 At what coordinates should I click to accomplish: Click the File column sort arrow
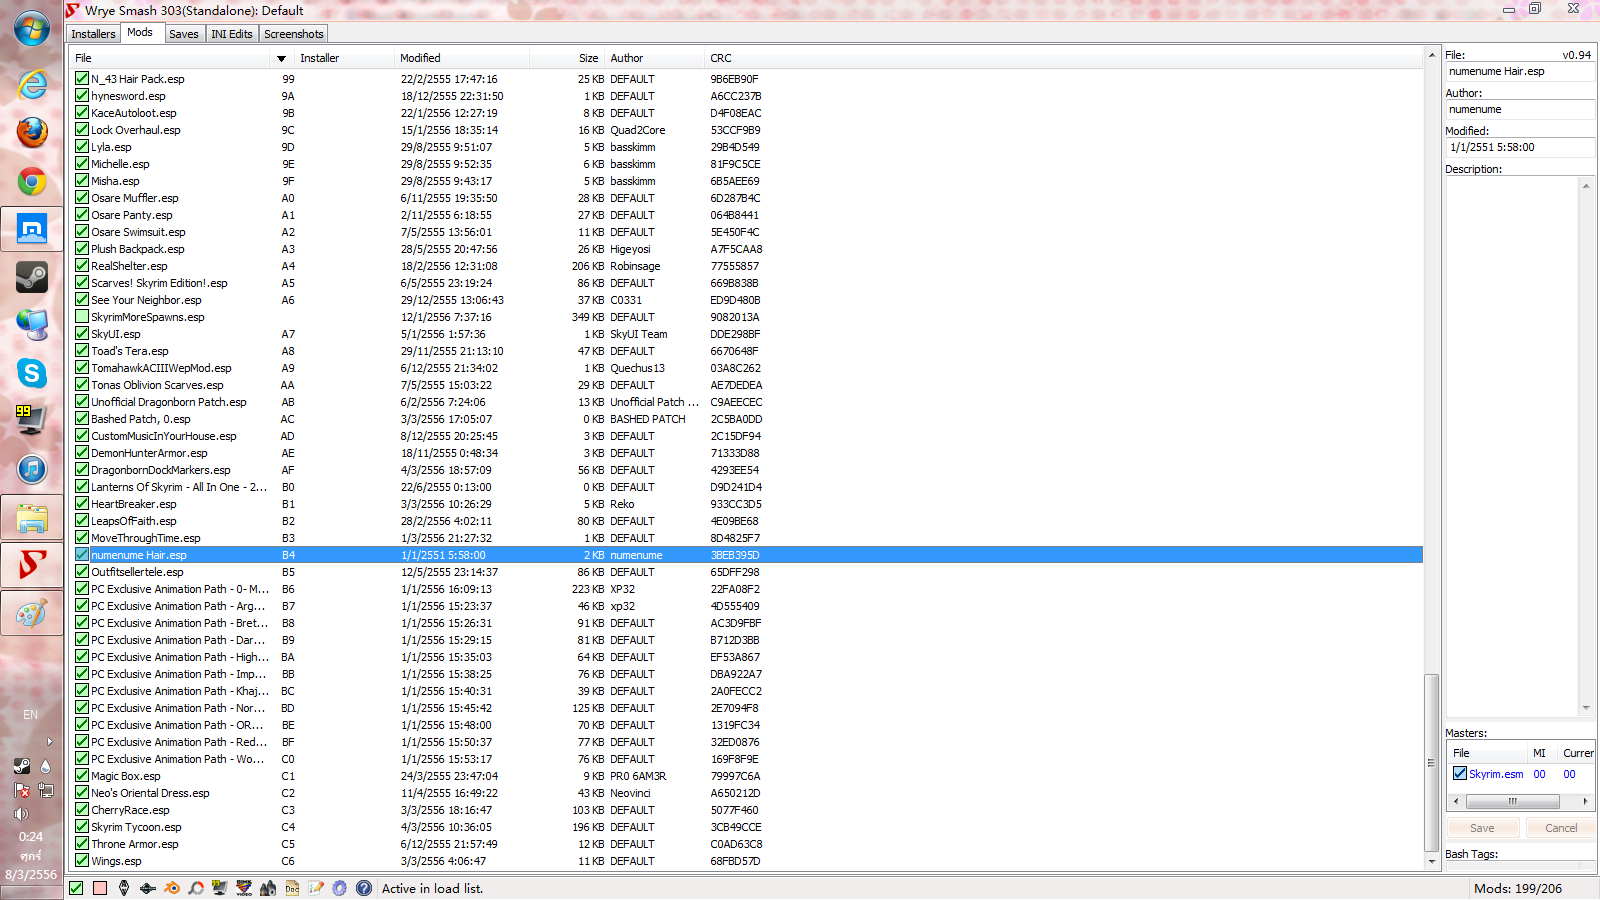coord(281,58)
